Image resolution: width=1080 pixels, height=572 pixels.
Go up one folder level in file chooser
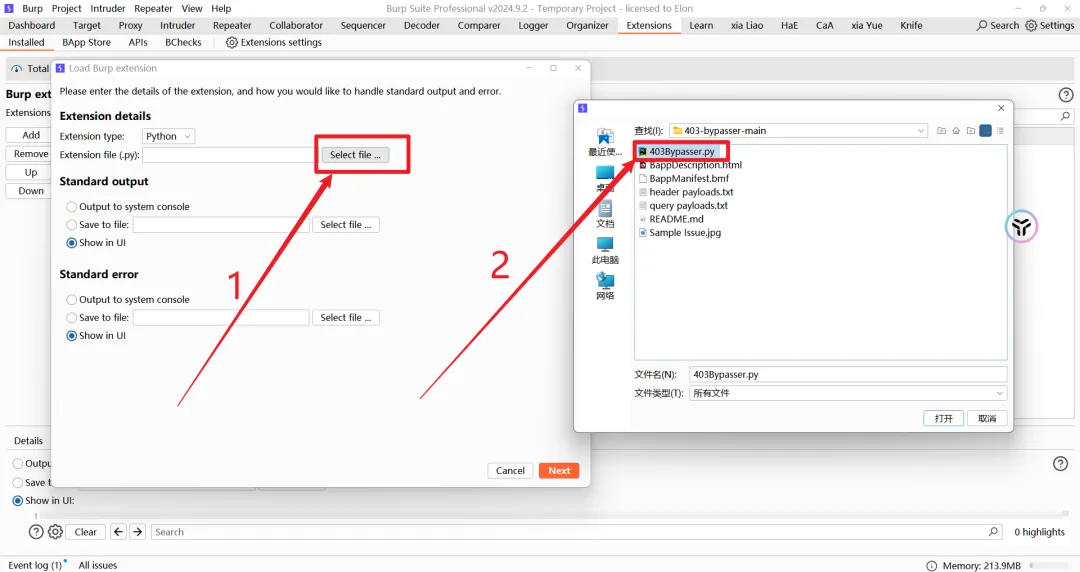942,131
